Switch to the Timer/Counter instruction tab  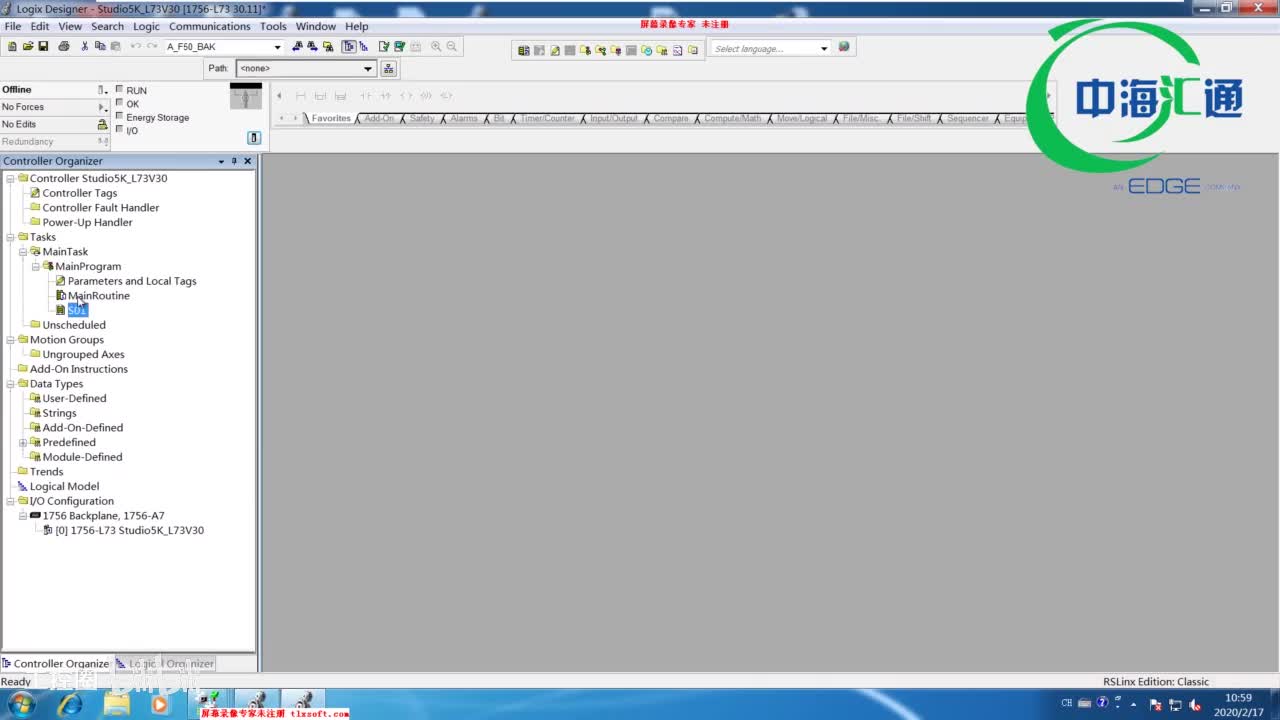click(547, 118)
